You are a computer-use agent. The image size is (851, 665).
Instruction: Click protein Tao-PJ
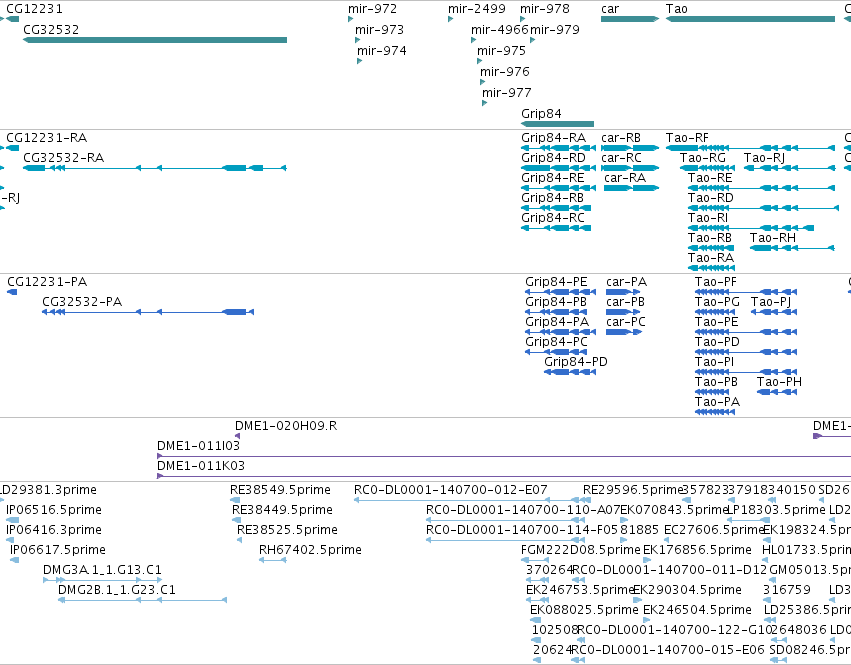(774, 312)
